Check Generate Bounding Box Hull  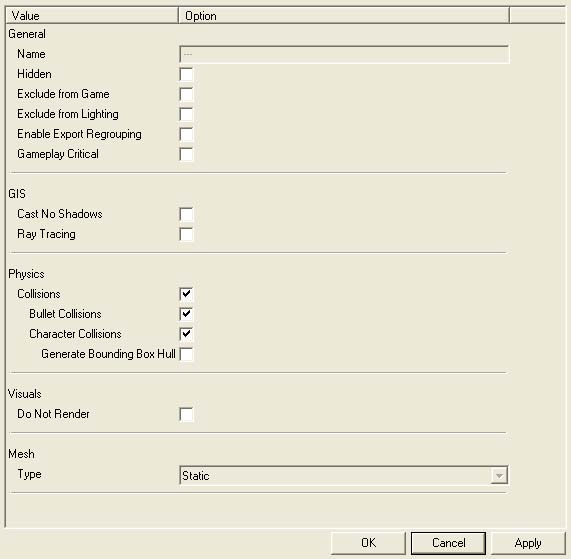click(x=186, y=354)
